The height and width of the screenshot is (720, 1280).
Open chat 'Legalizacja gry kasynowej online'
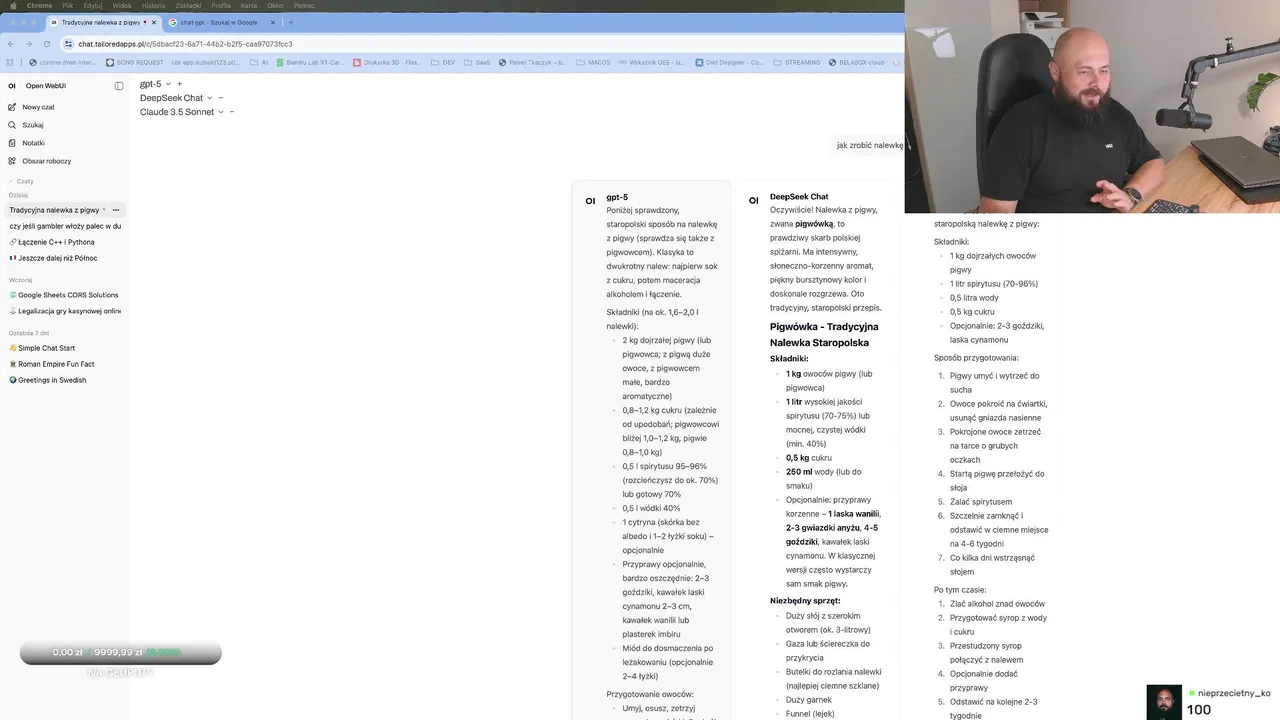[64, 311]
